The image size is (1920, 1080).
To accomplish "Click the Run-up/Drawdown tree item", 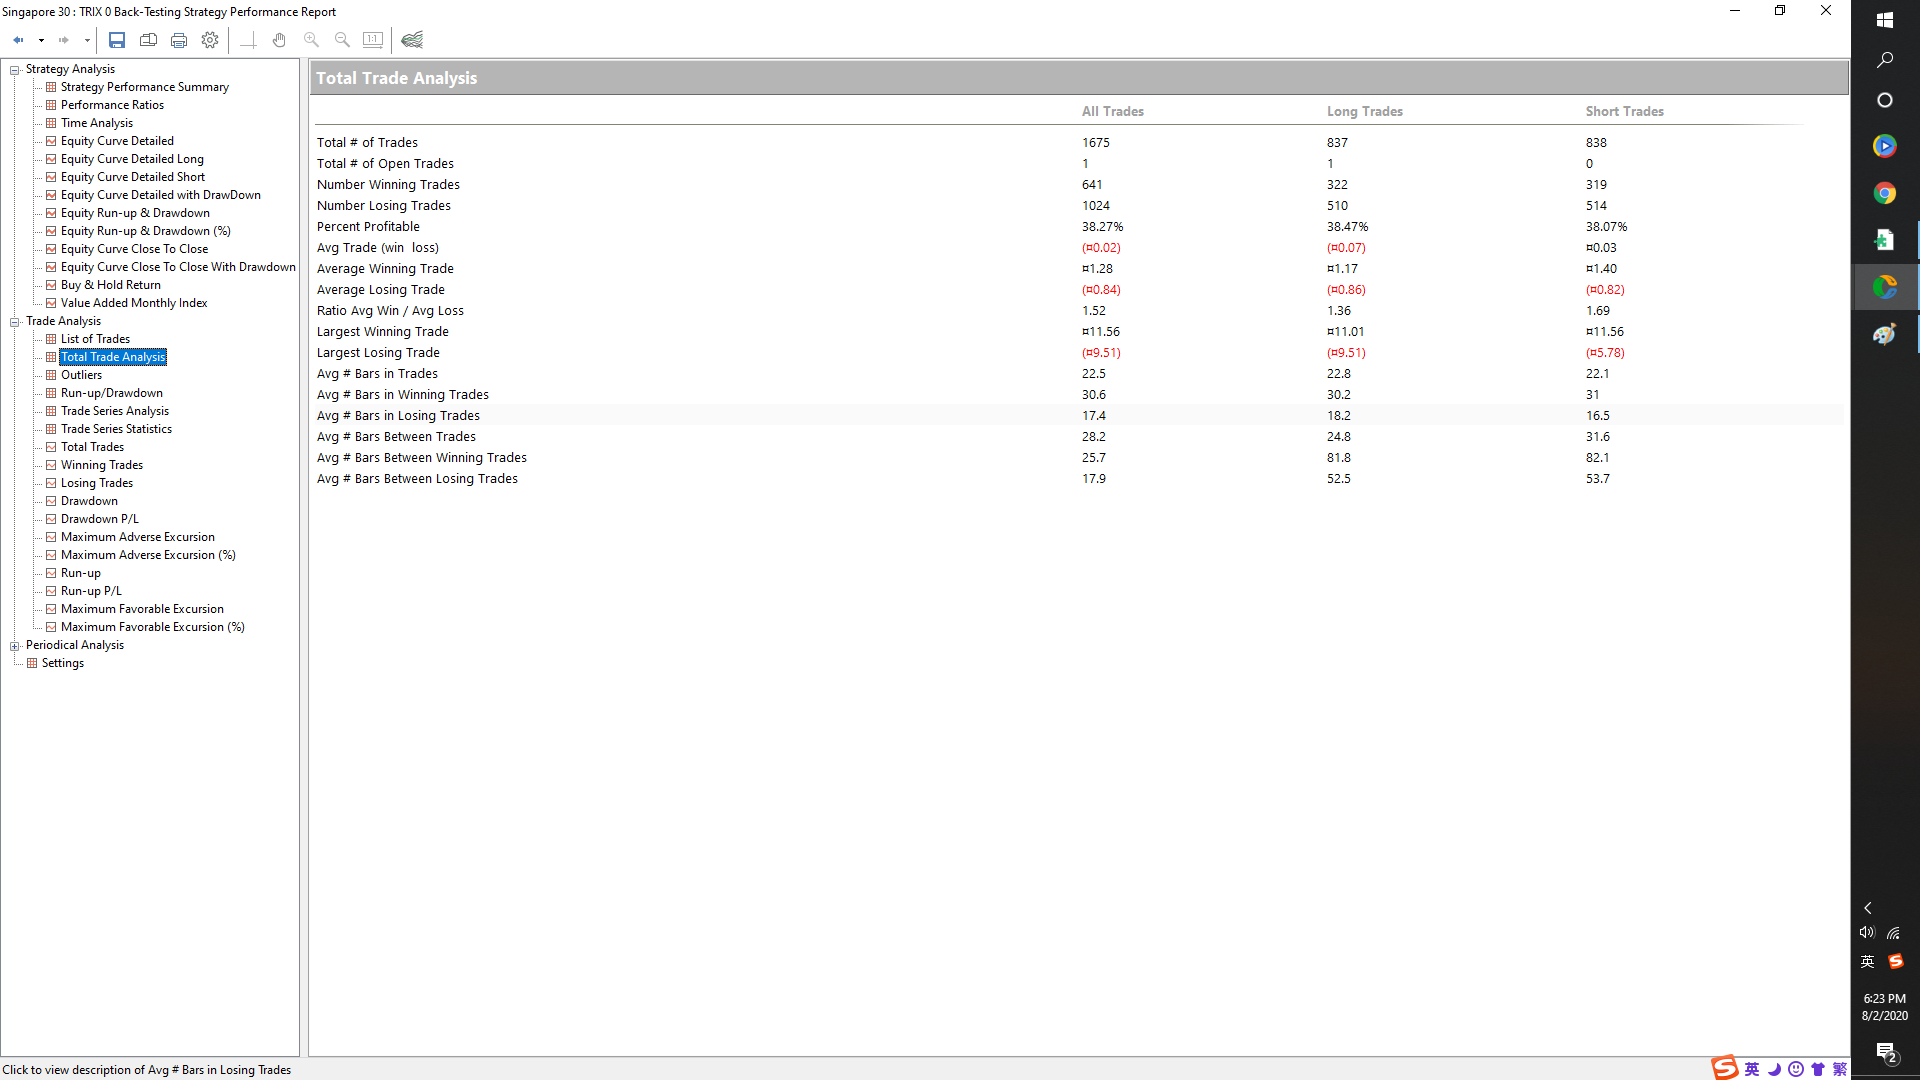I will 112,392.
